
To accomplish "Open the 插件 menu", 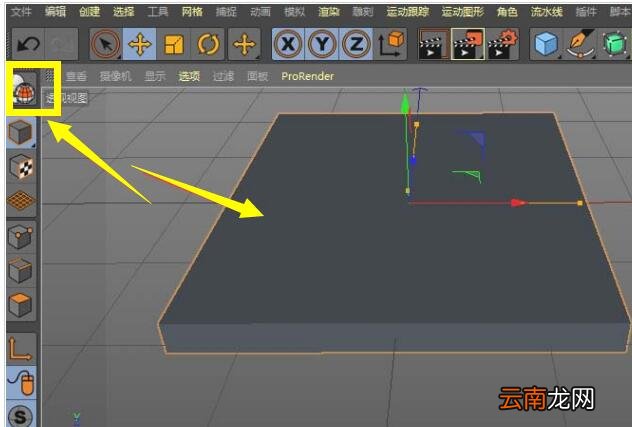I will point(586,12).
